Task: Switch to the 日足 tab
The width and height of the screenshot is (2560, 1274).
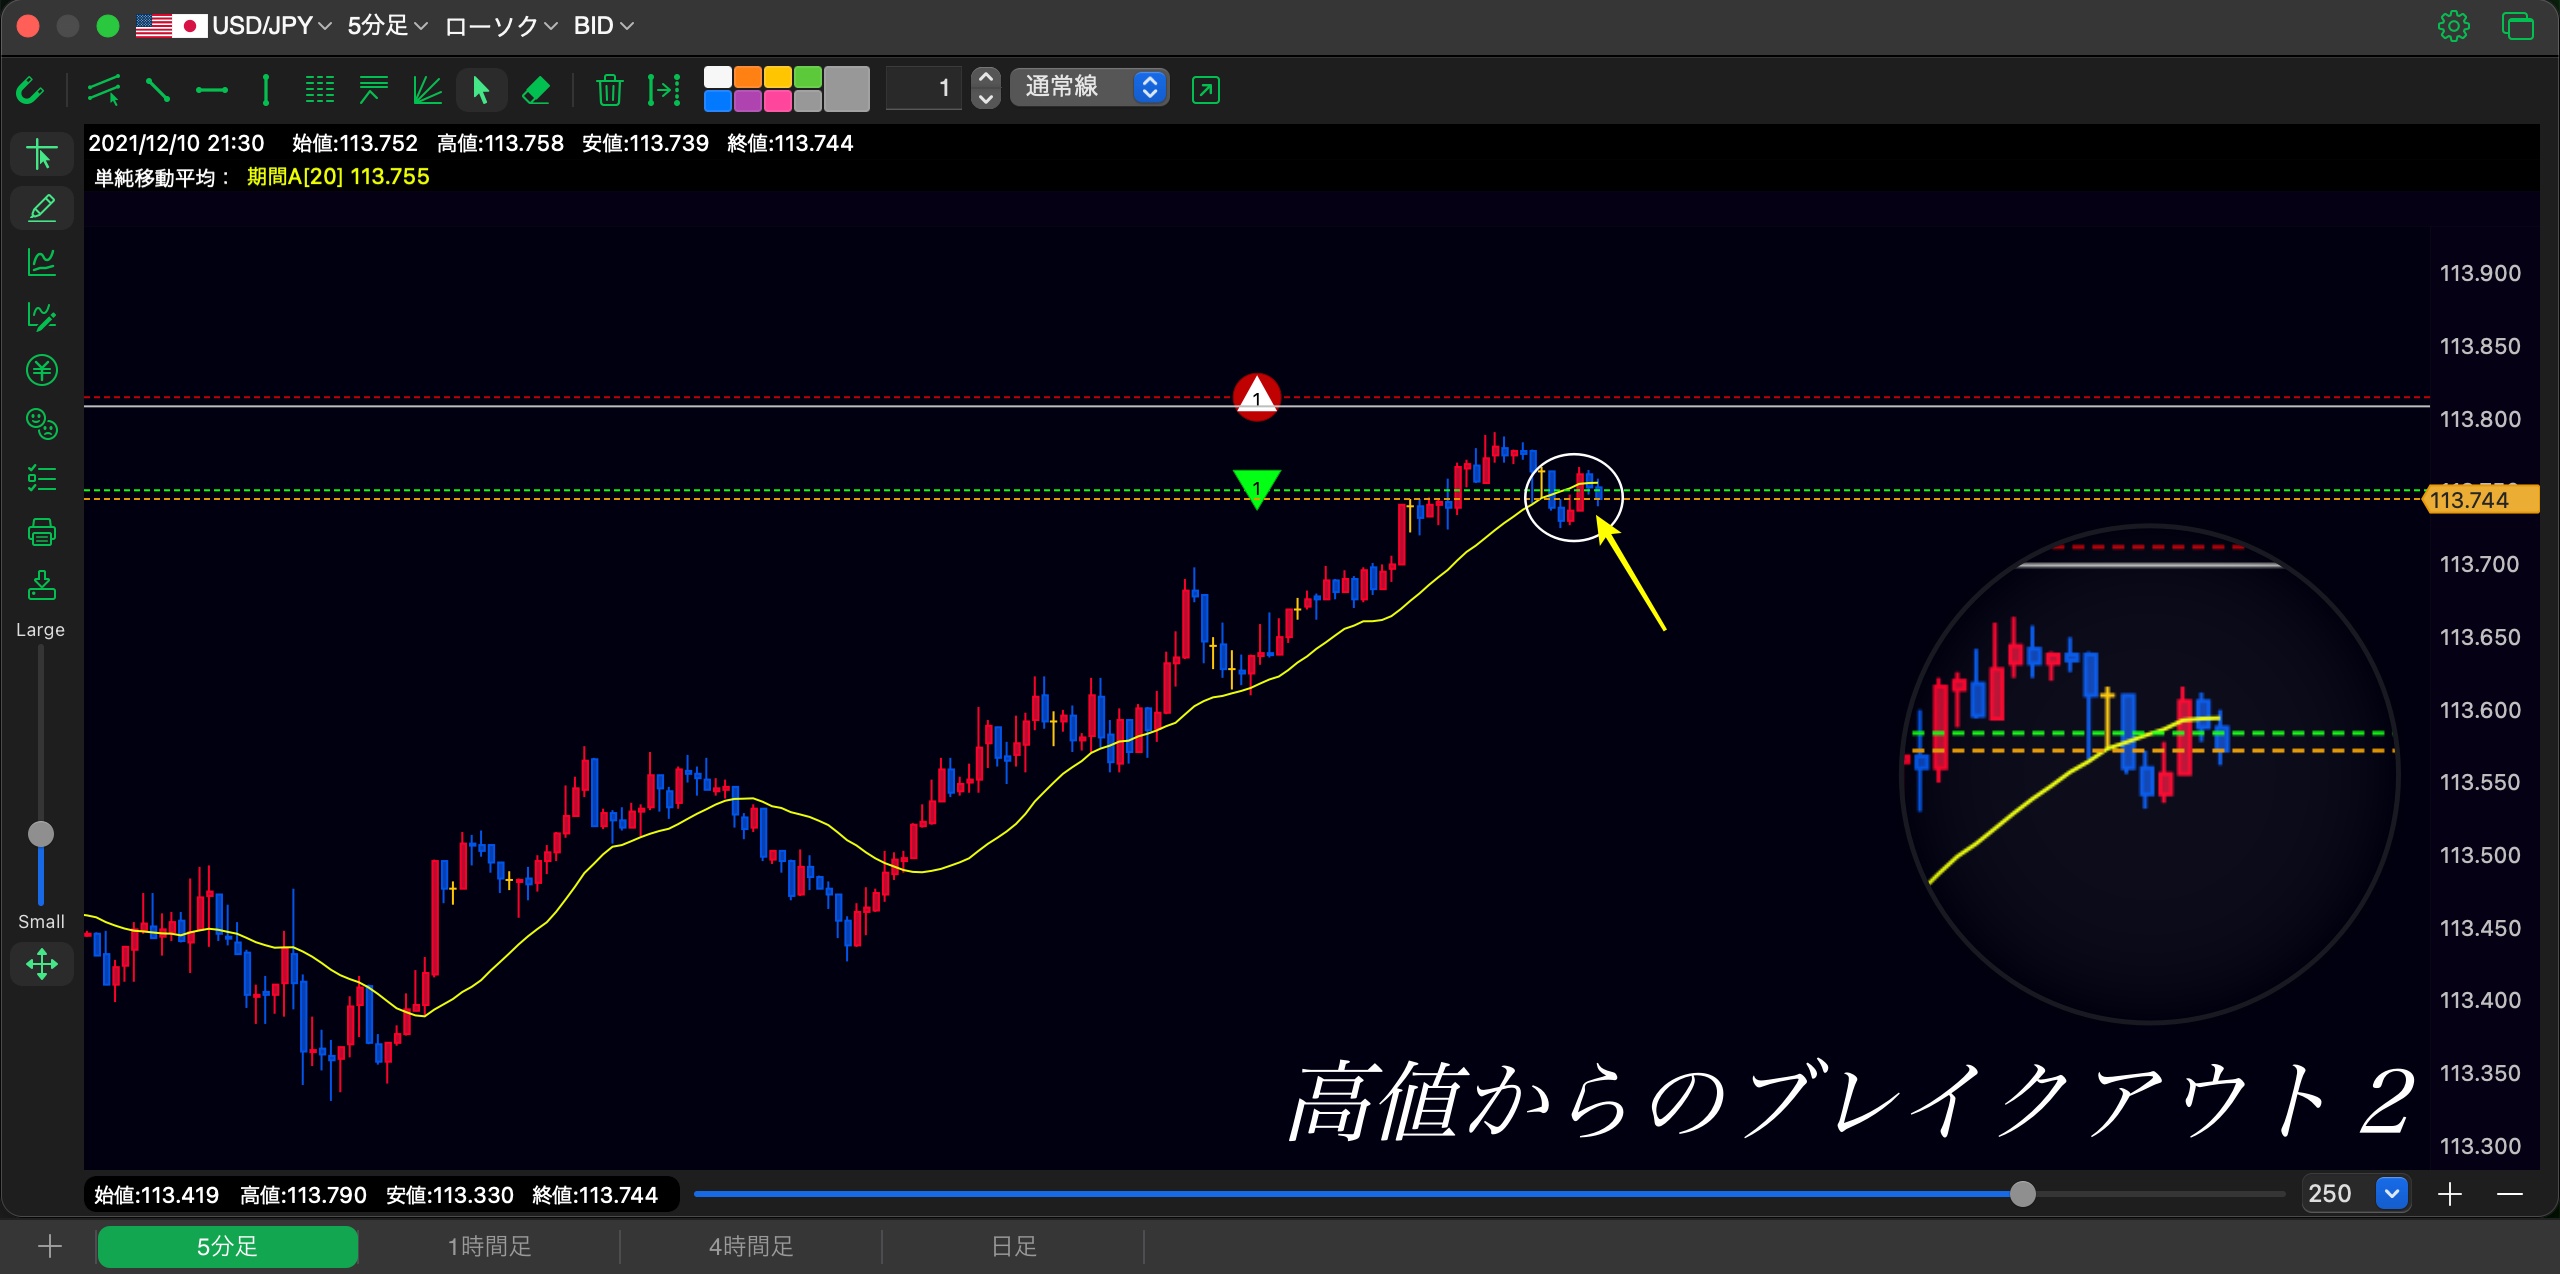Action: (1013, 1246)
